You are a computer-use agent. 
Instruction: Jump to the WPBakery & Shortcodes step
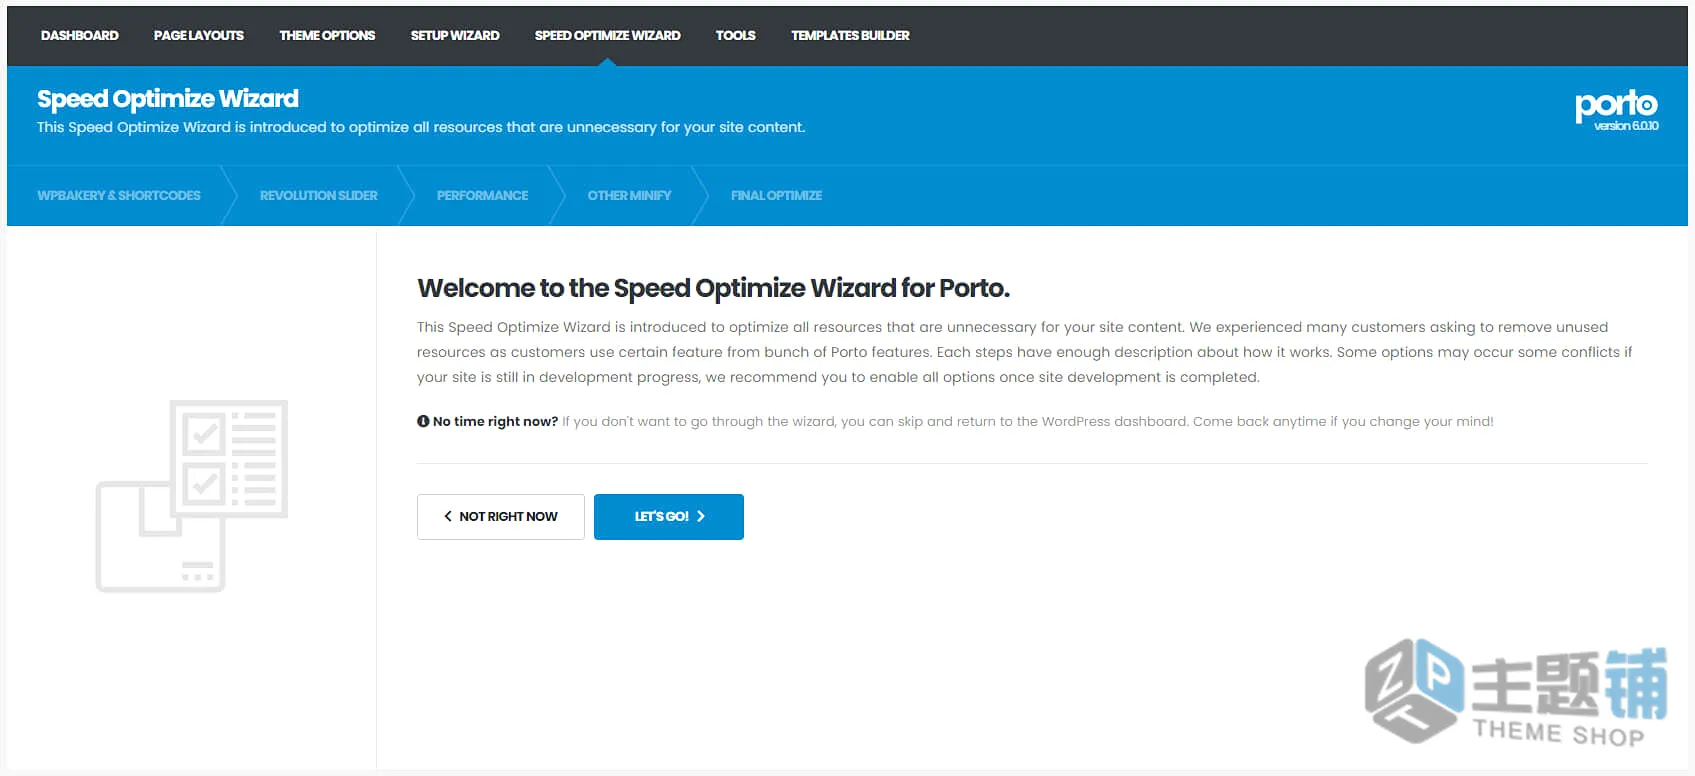coord(119,195)
